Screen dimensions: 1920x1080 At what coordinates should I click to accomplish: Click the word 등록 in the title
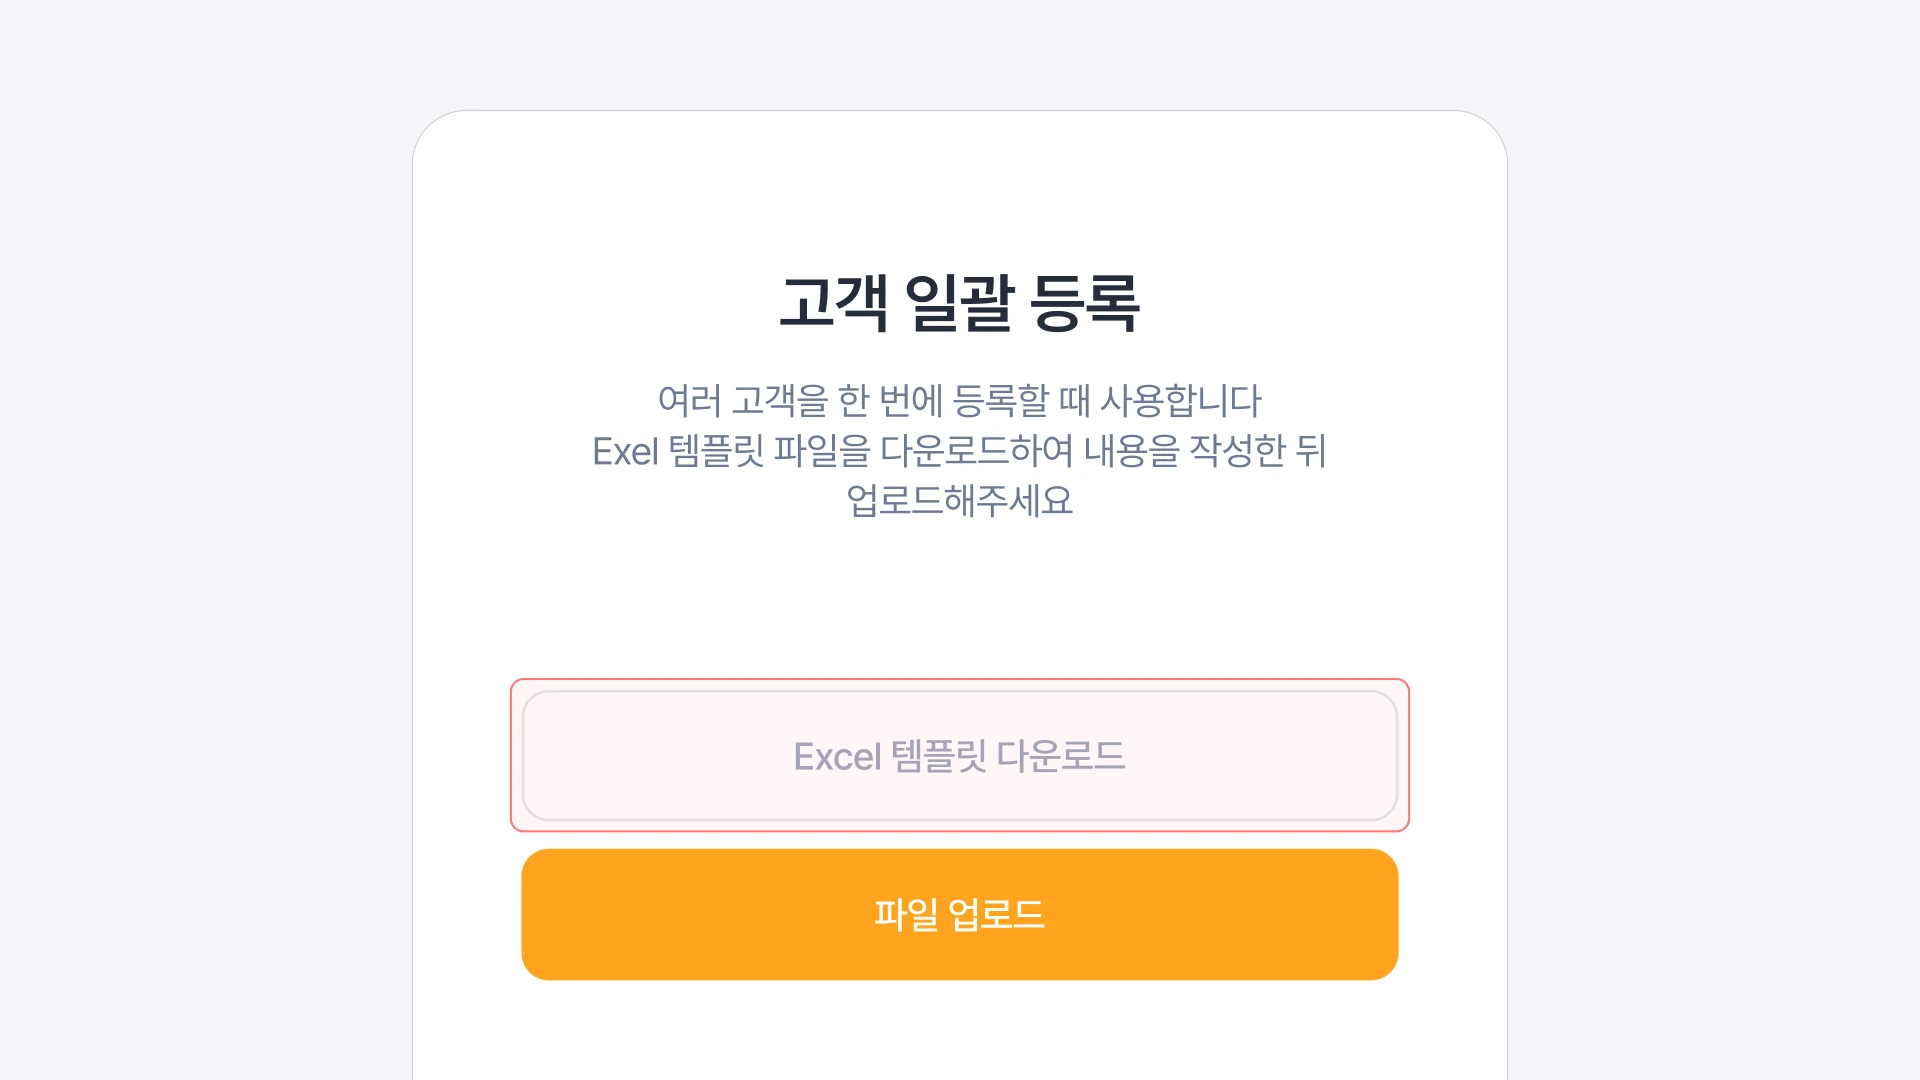click(x=1086, y=302)
